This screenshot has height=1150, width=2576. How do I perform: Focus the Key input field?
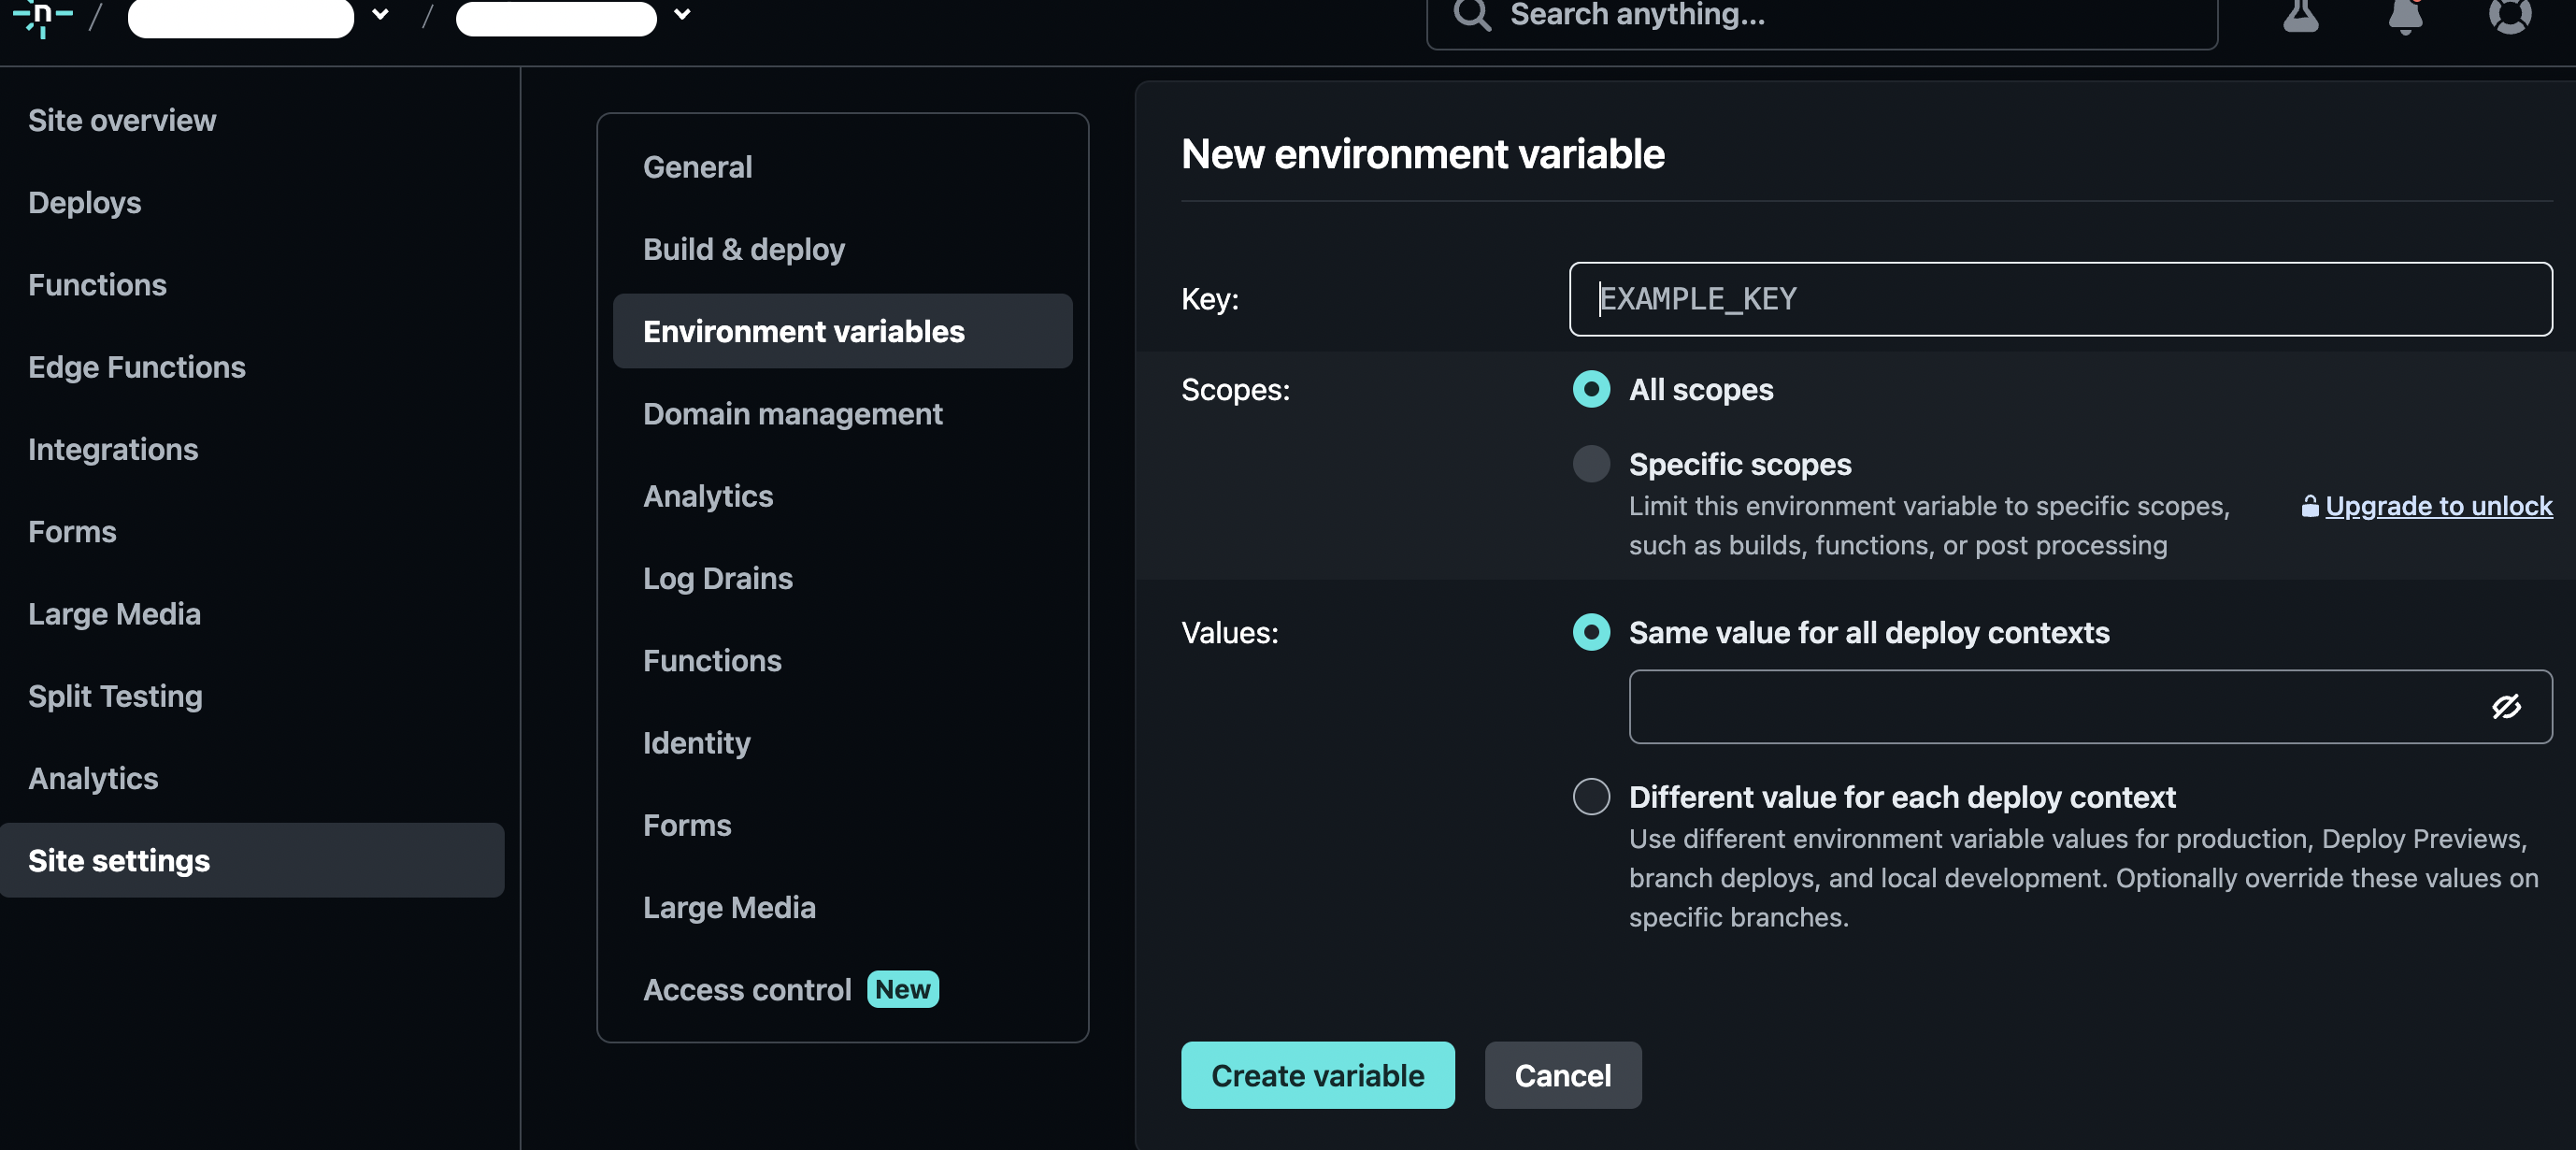[2060, 298]
